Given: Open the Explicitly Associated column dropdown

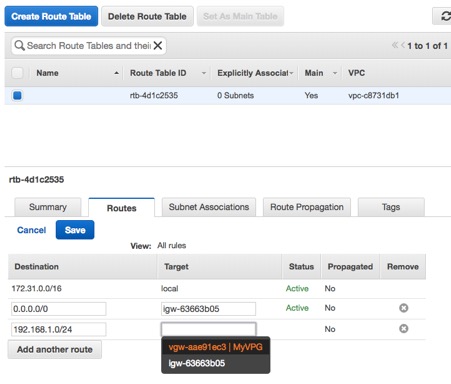Looking at the screenshot, I should coord(291,73).
